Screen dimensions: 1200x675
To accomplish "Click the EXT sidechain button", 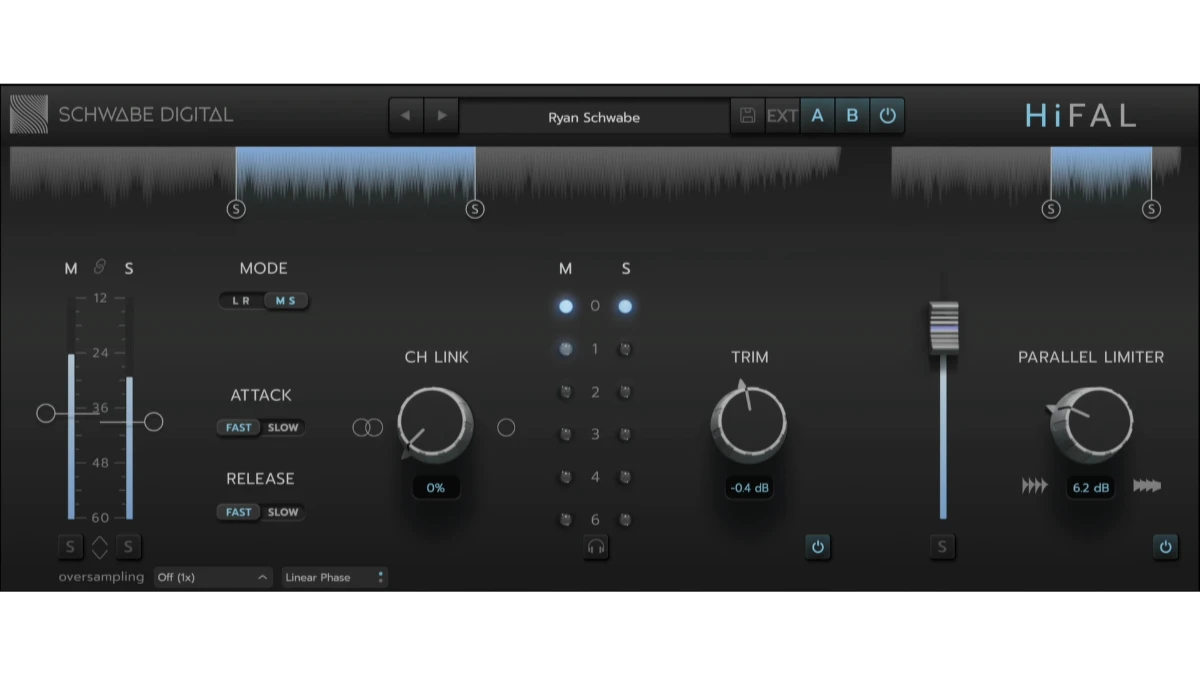I will click(782, 116).
